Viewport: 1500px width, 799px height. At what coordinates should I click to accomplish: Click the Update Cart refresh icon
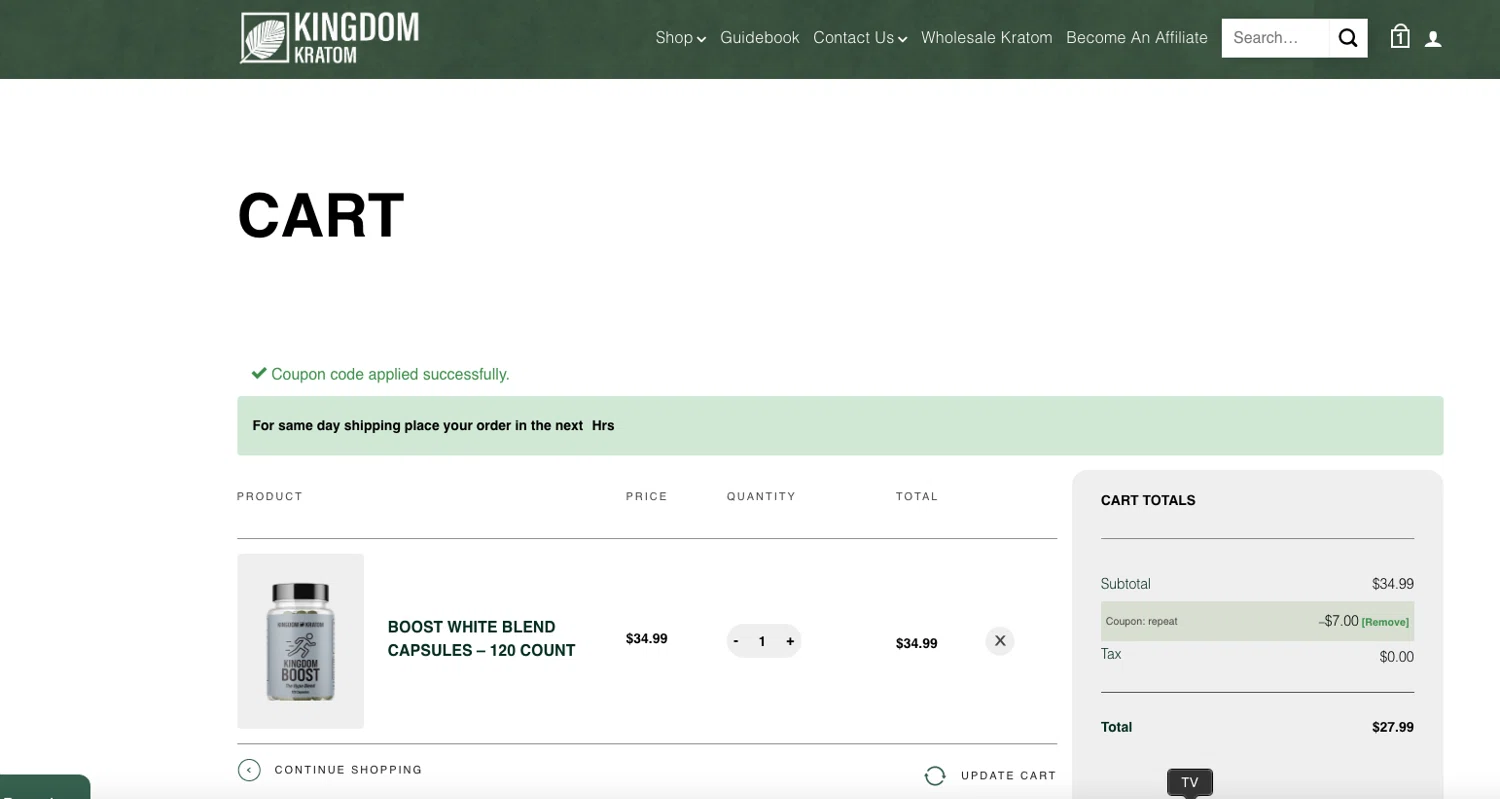tap(935, 776)
